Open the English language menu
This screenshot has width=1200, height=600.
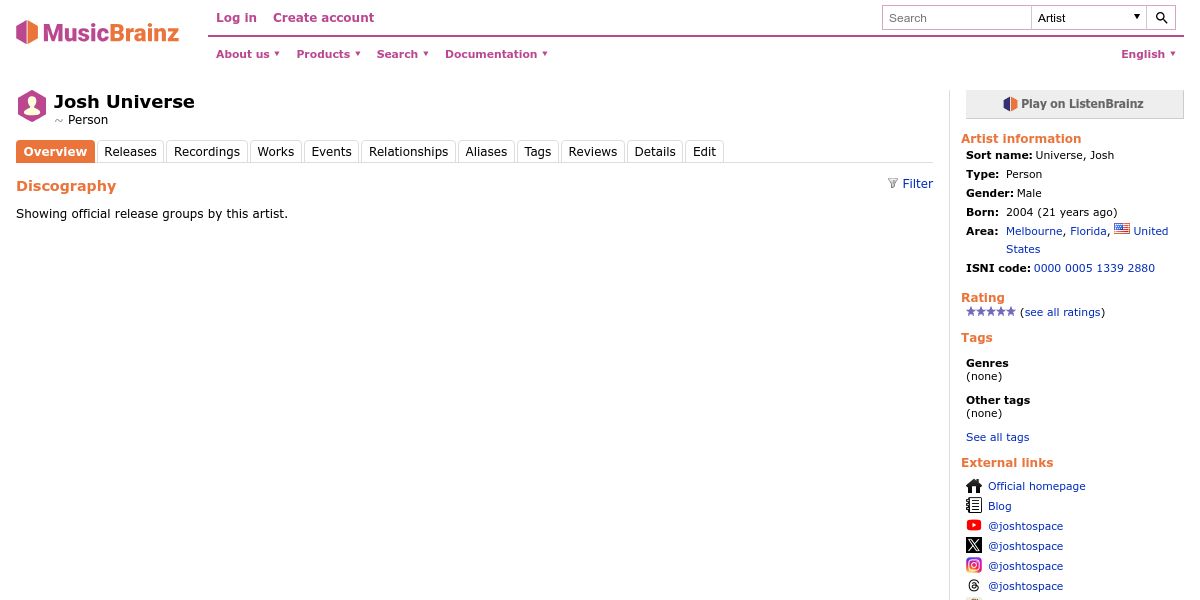[1148, 54]
